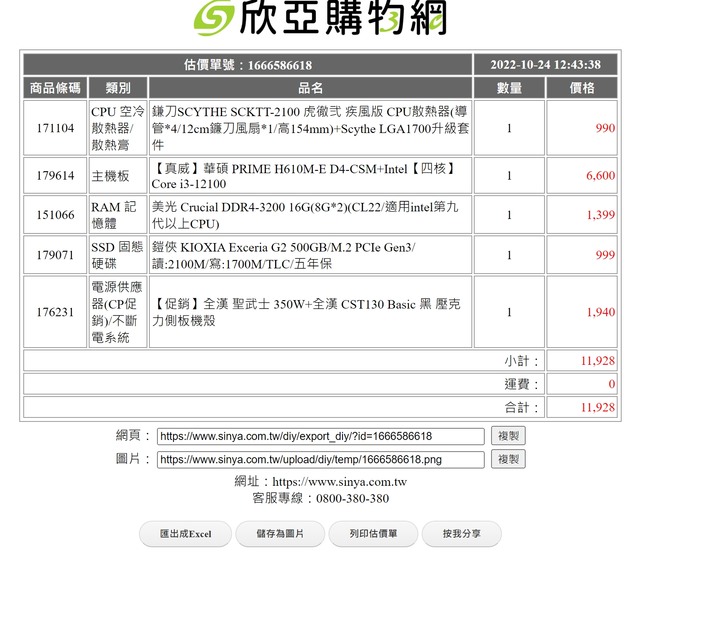This screenshot has width=720, height=632.
Task: Click product barcode 179614
Action: click(55, 175)
